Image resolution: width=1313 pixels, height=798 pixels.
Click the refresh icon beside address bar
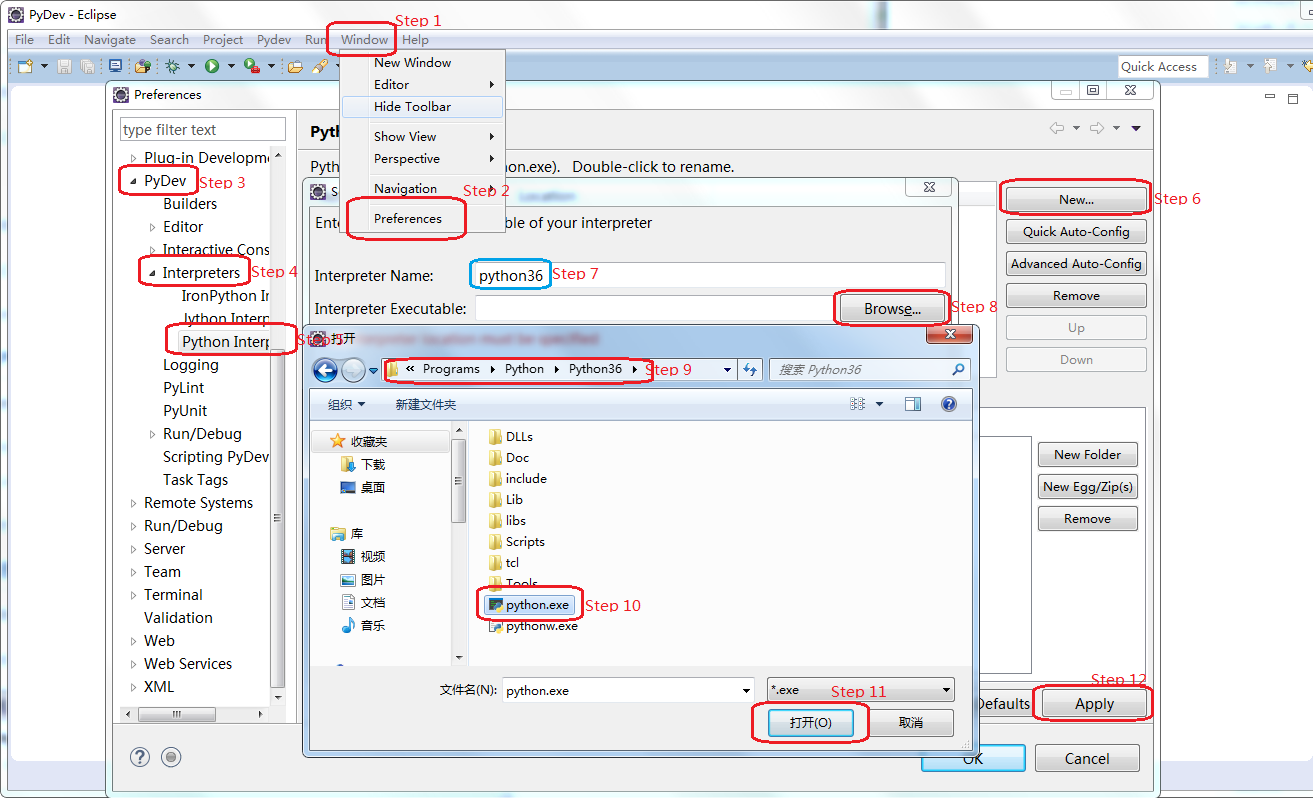click(x=751, y=370)
